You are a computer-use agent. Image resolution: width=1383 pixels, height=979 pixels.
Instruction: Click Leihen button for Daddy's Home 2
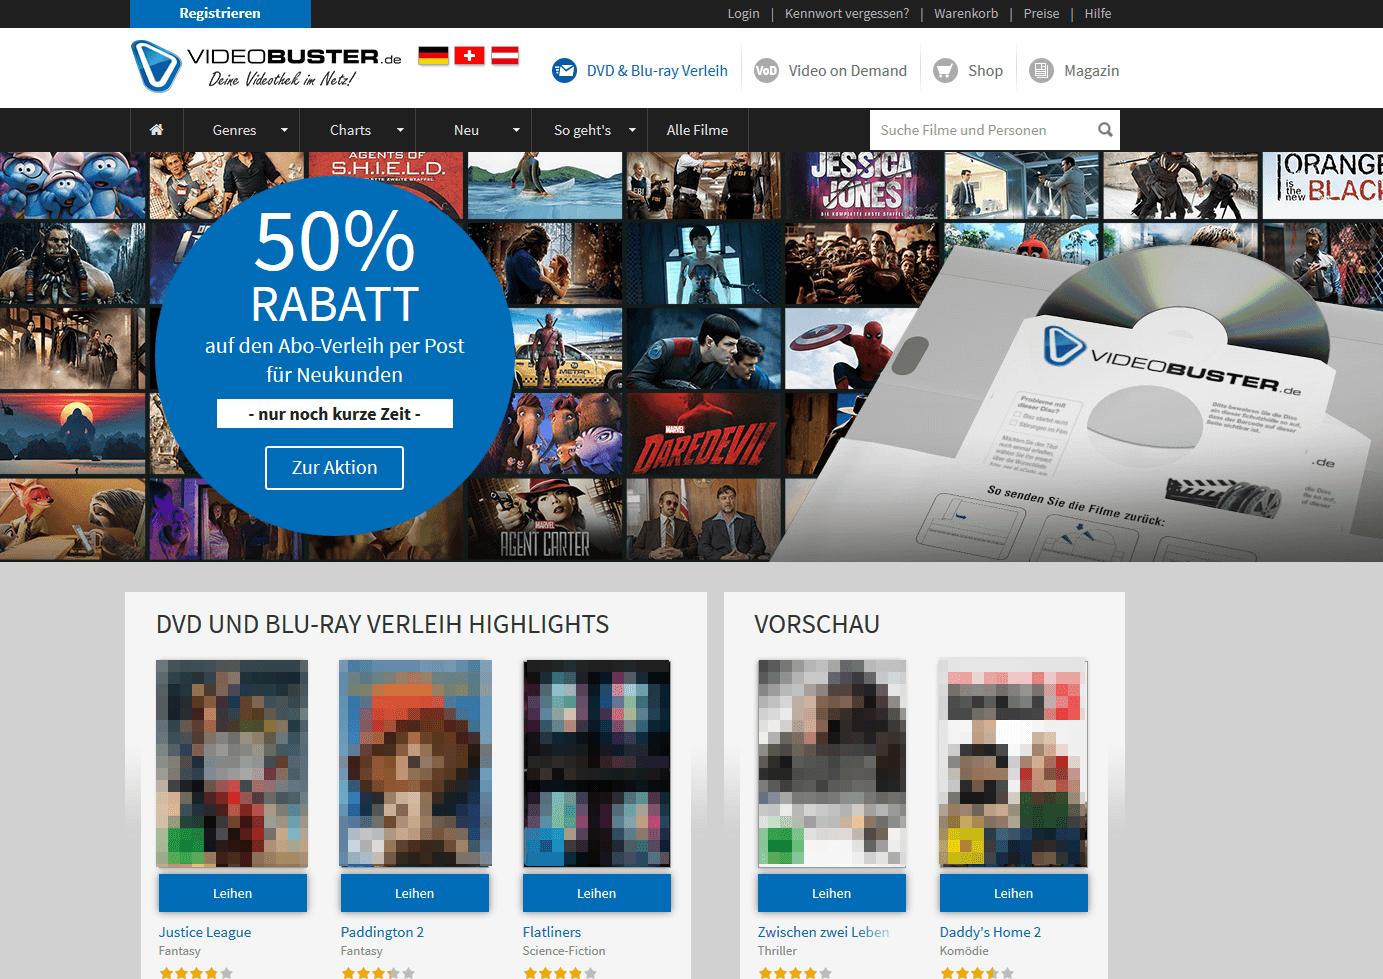point(1013,893)
